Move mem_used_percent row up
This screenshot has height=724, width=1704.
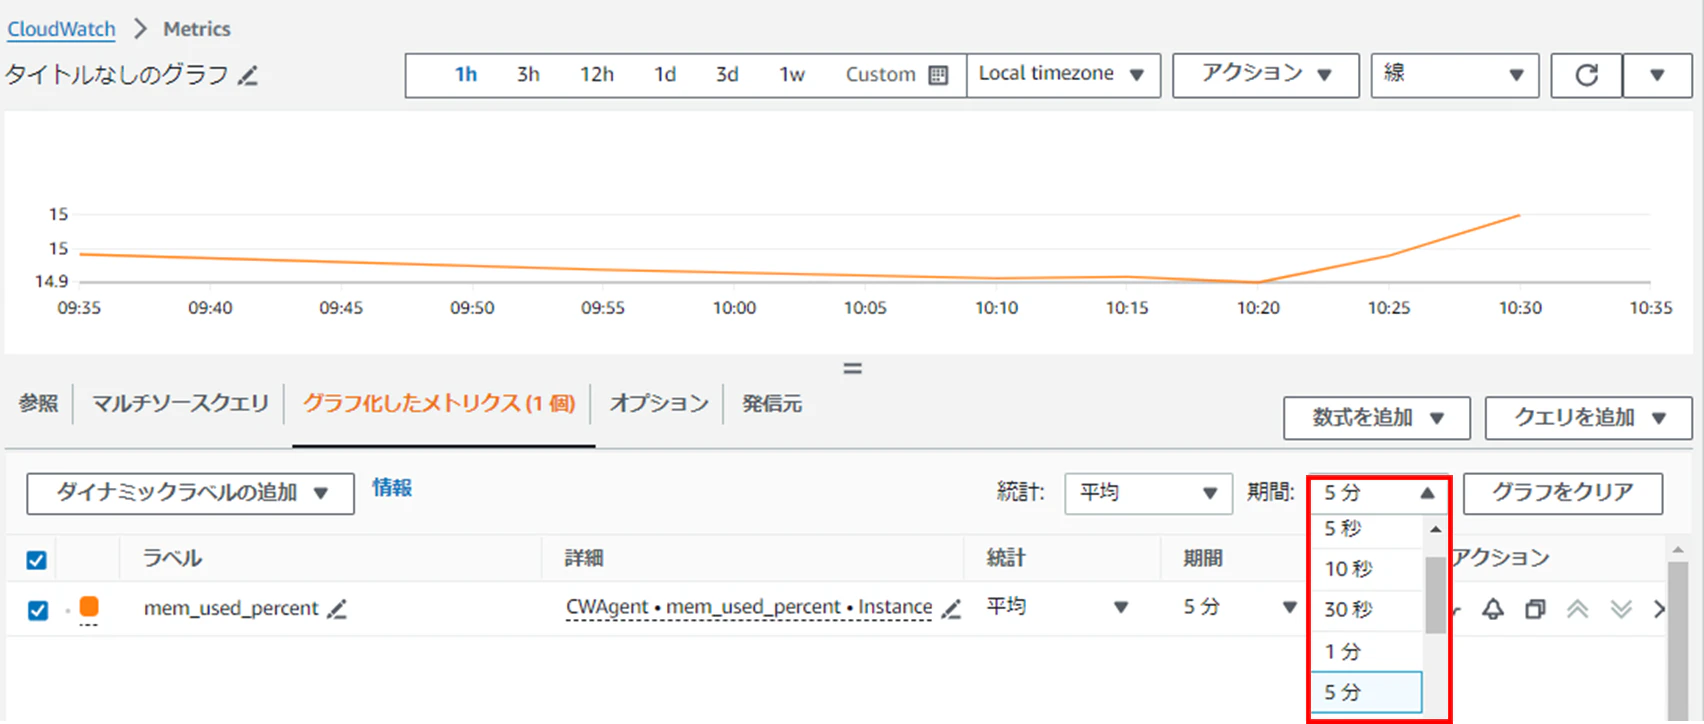click(1577, 608)
